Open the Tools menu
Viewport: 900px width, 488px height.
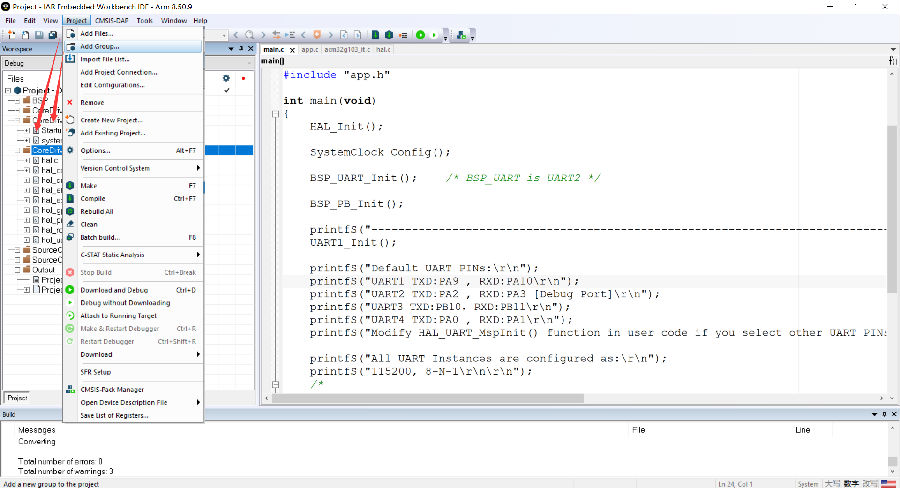[145, 20]
